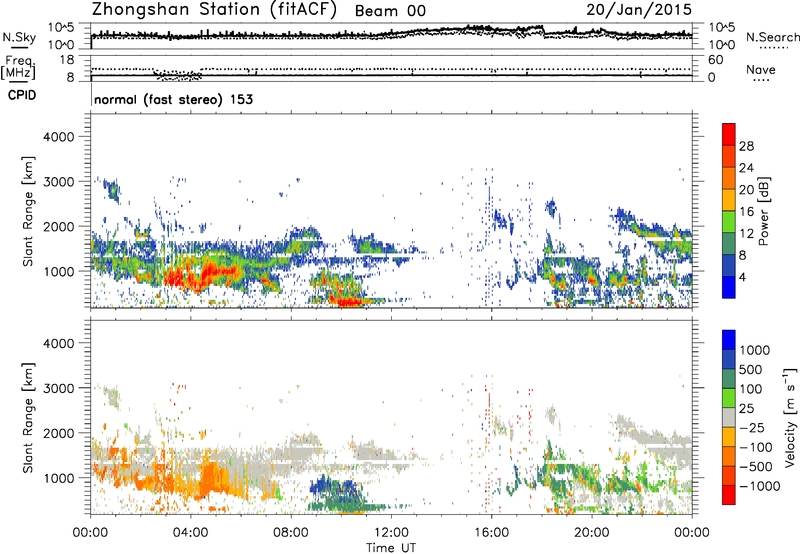Select the "CPID" label

[x=22, y=95]
